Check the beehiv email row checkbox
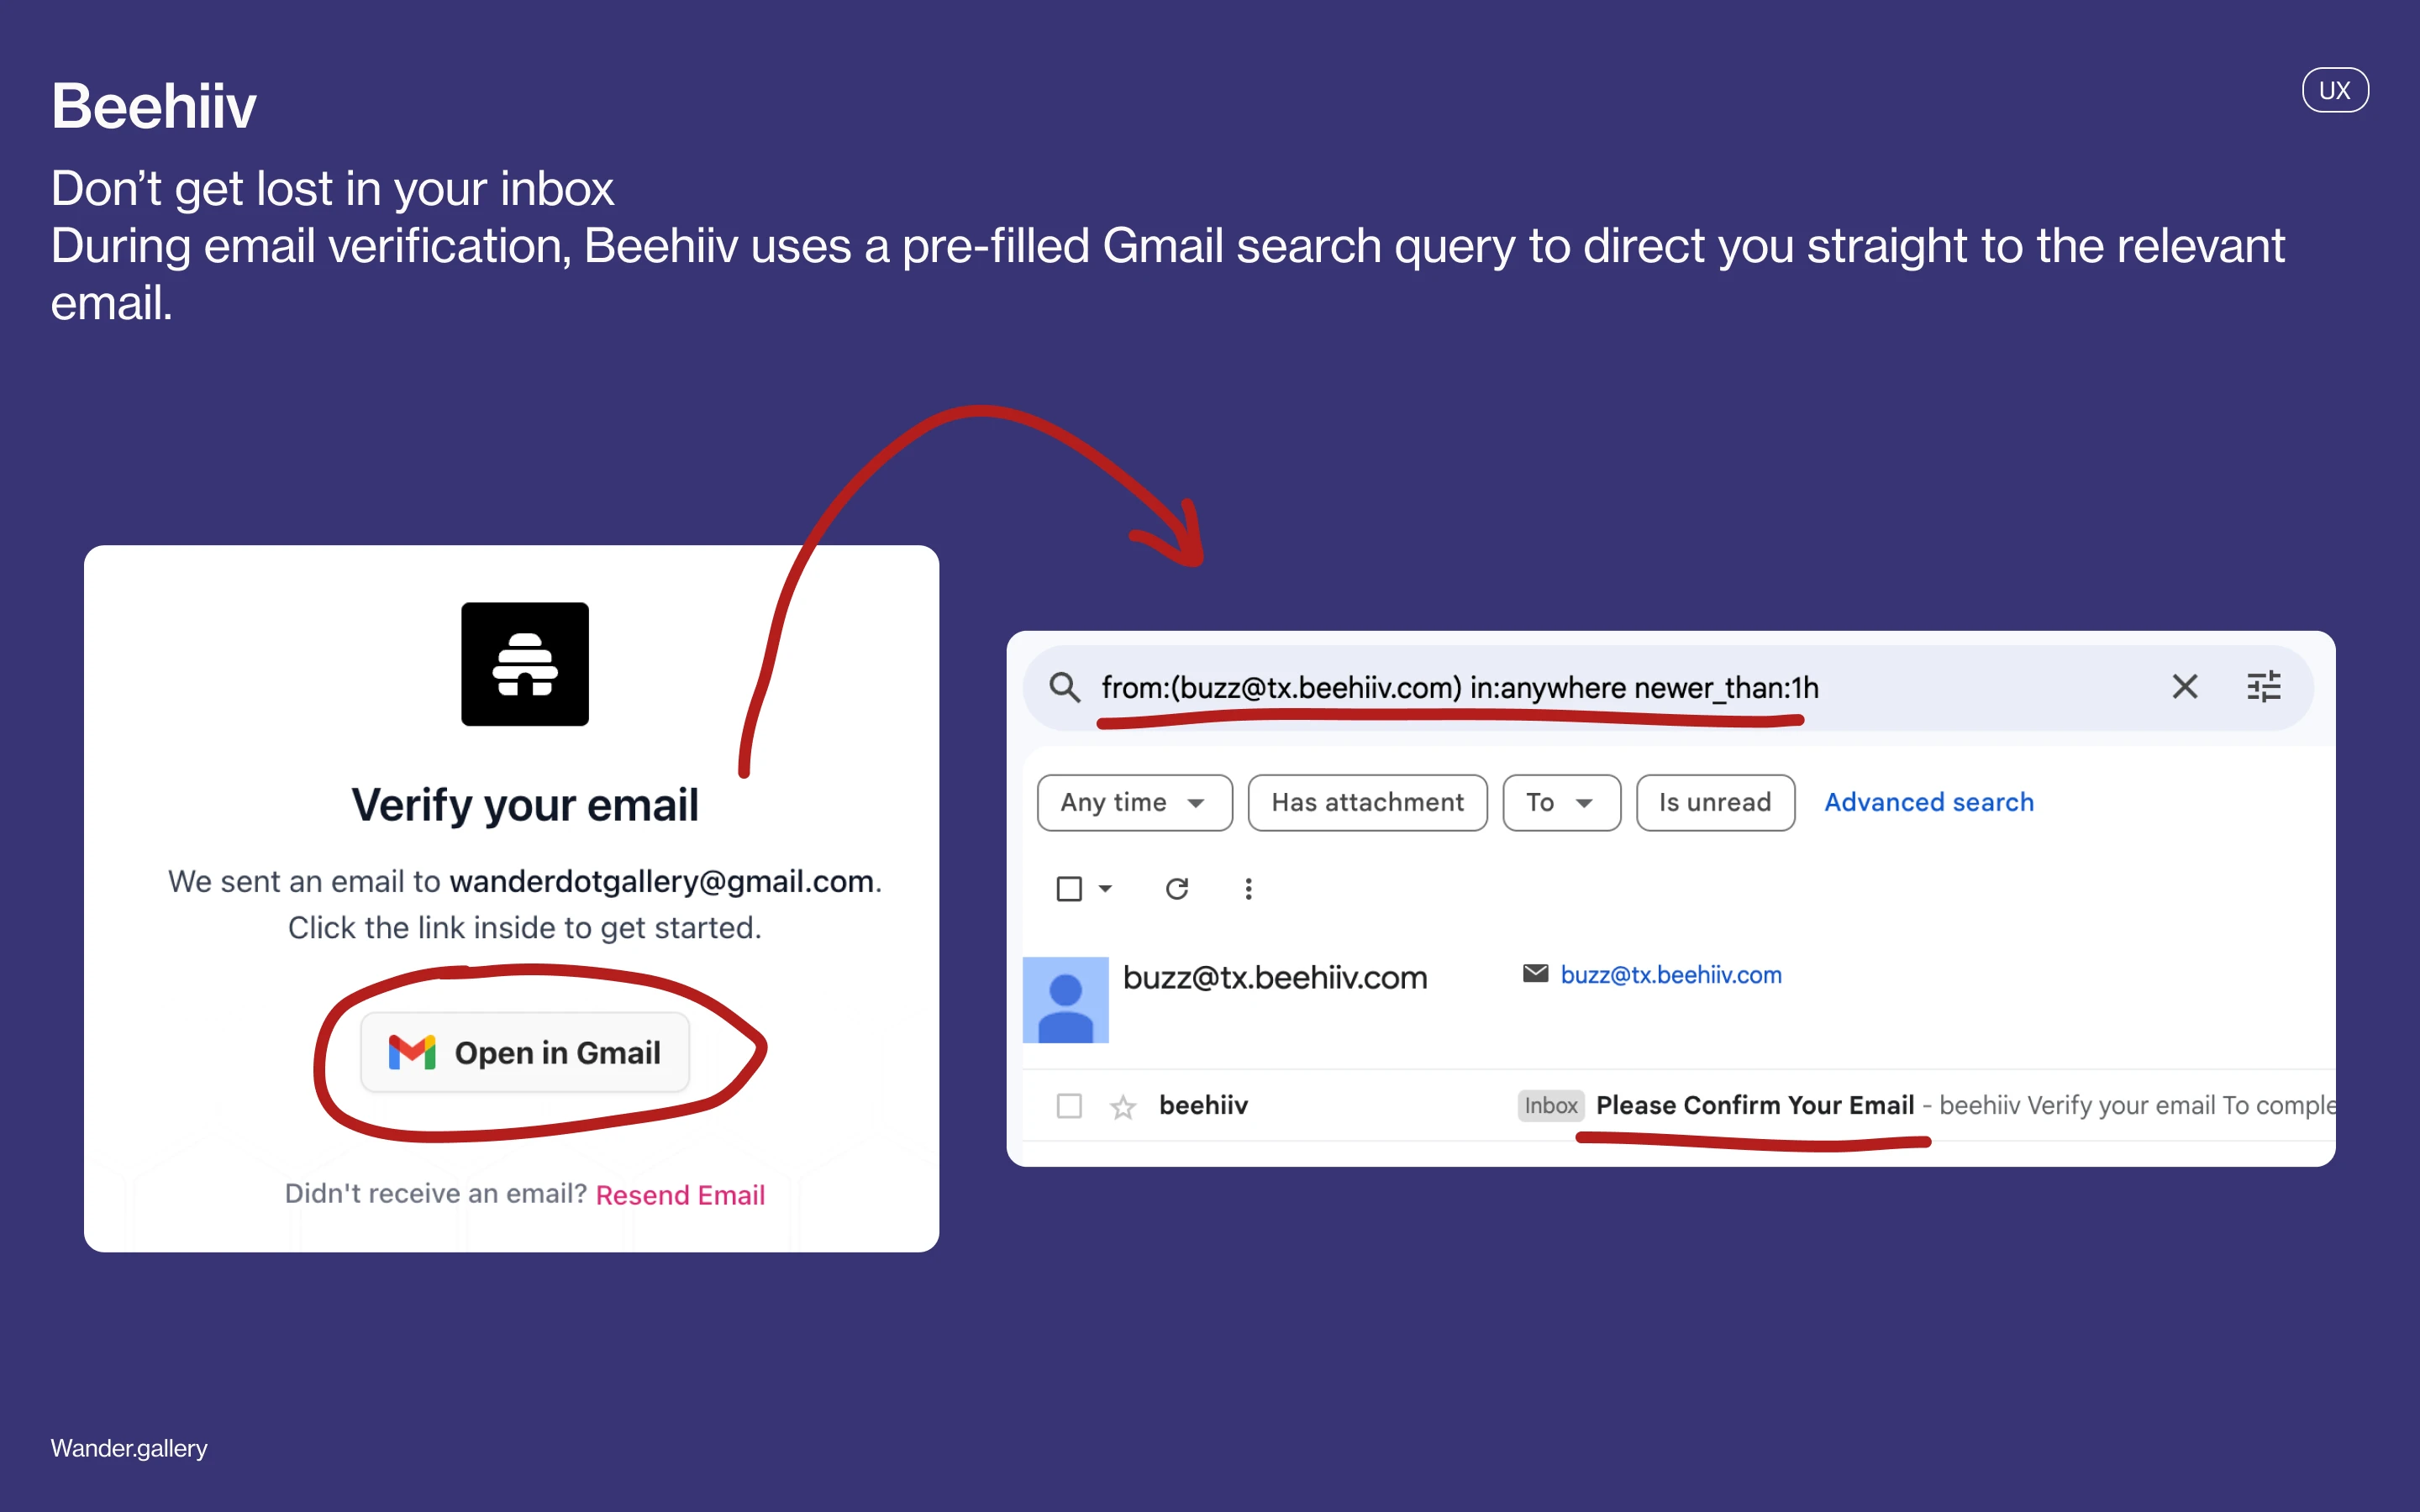Screen dimensions: 2420x1512 tap(1069, 1106)
